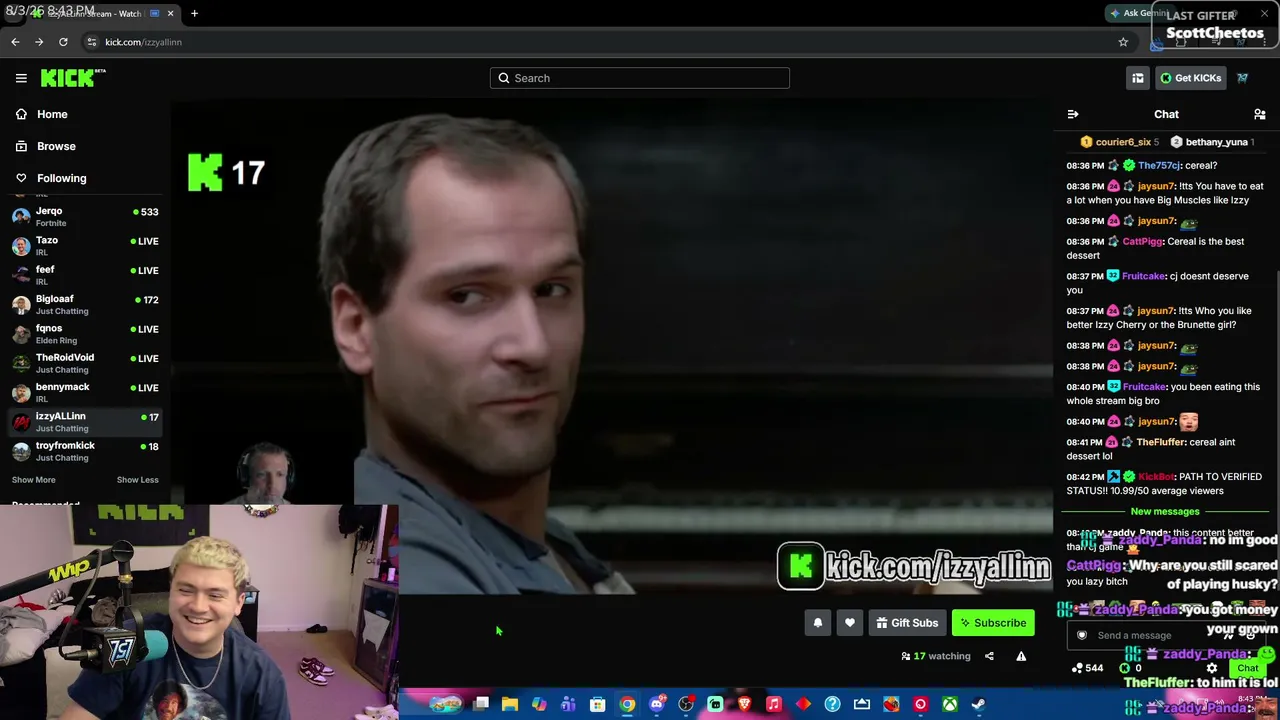Reload the page
This screenshot has height=720, width=1280.
pos(63,42)
